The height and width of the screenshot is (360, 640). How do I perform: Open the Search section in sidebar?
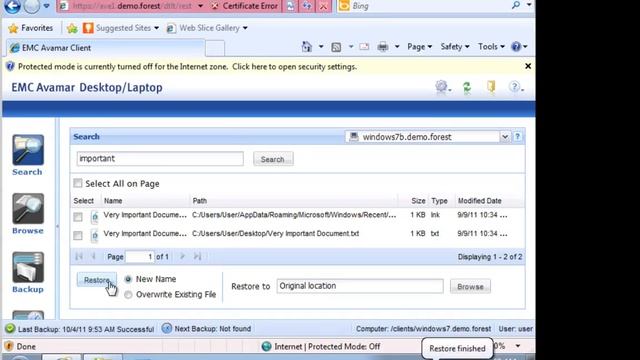pos(27,156)
